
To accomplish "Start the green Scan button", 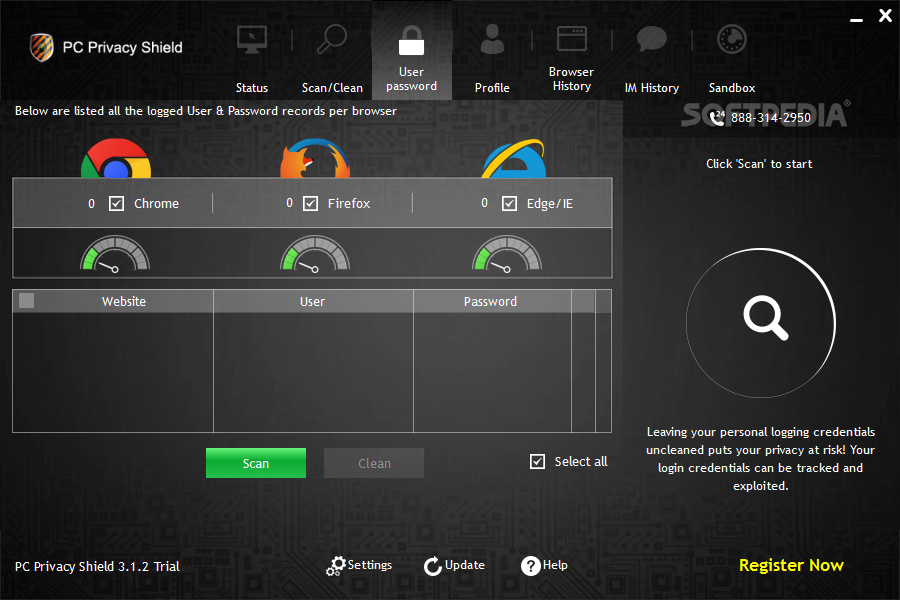I will [256, 463].
